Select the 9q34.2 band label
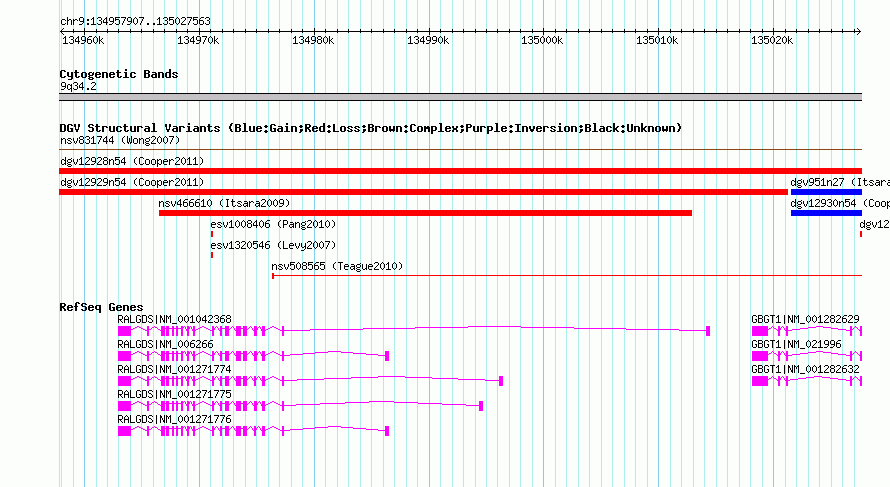This screenshot has width=890, height=487. tap(78, 86)
